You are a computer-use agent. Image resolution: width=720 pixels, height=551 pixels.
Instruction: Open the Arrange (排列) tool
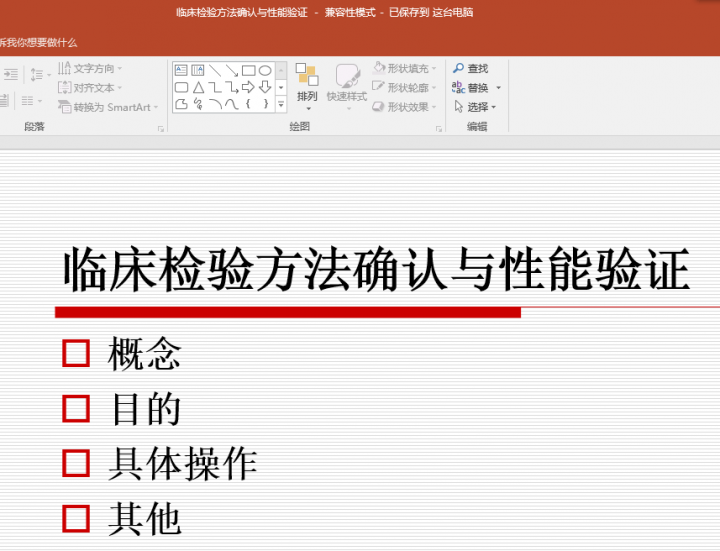click(307, 85)
